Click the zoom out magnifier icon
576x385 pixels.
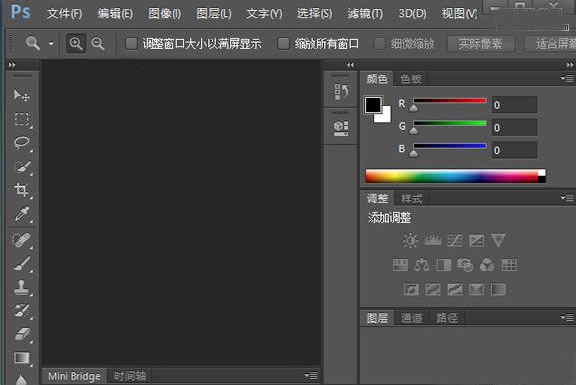click(98, 43)
